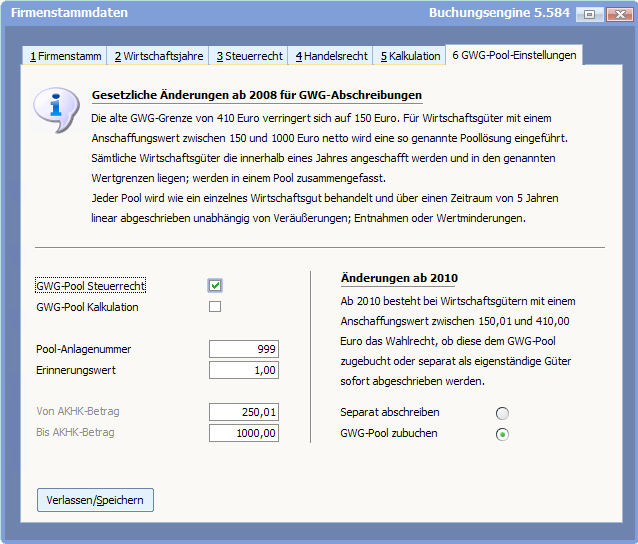Choose the GWG-Pool zubuchen radio option
The width and height of the screenshot is (638, 544).
coord(502,434)
